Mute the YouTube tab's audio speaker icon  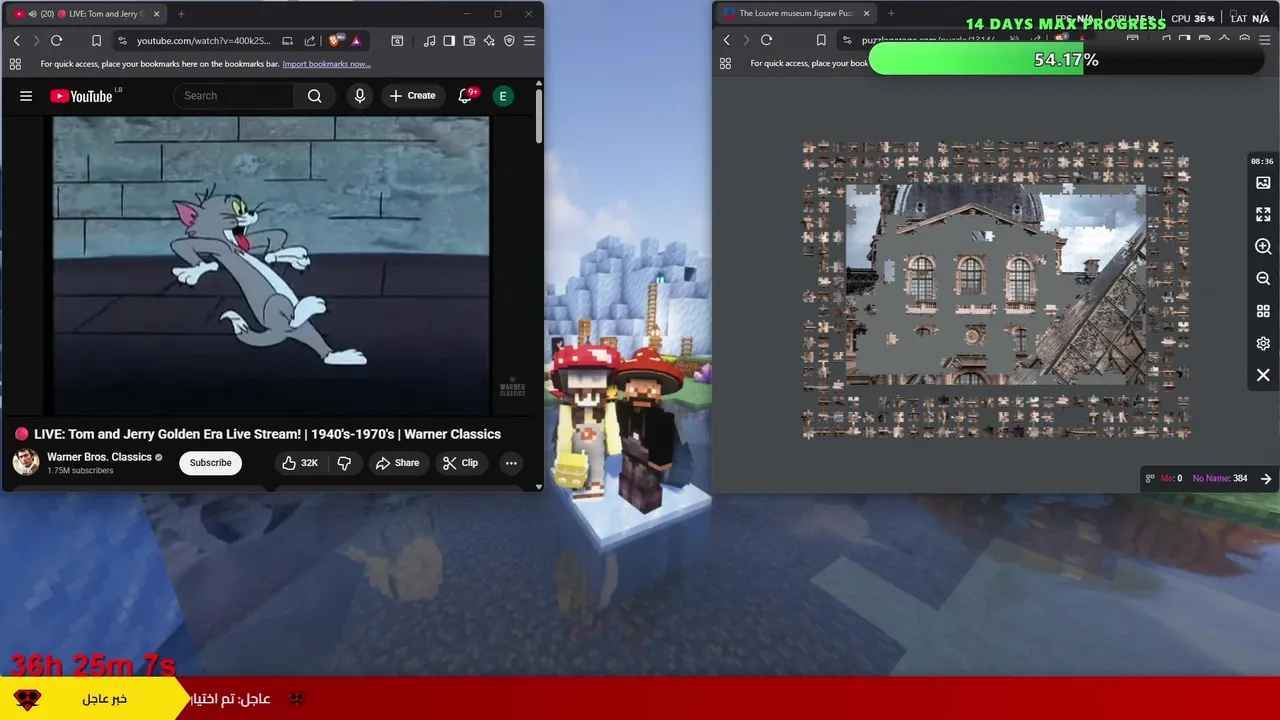[x=33, y=14]
